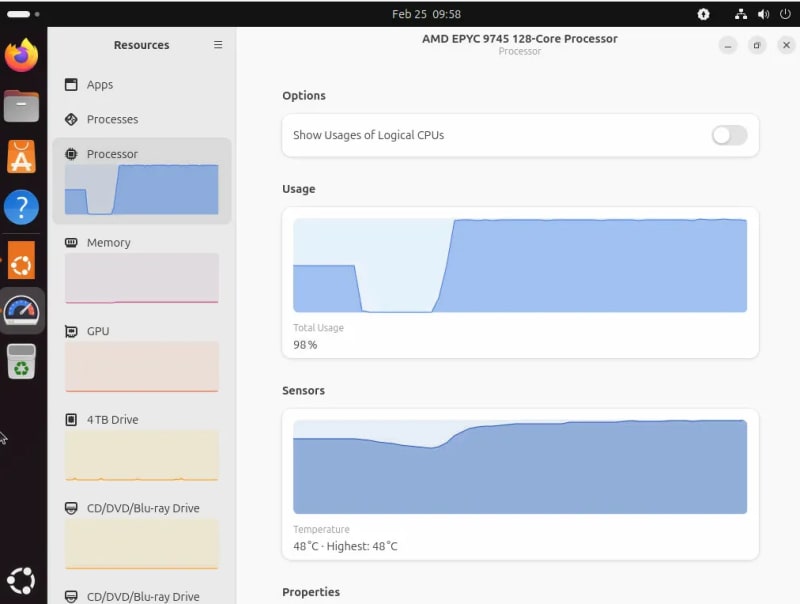Open Trash from the dock
Image resolution: width=800 pixels, height=604 pixels.
click(x=21, y=362)
